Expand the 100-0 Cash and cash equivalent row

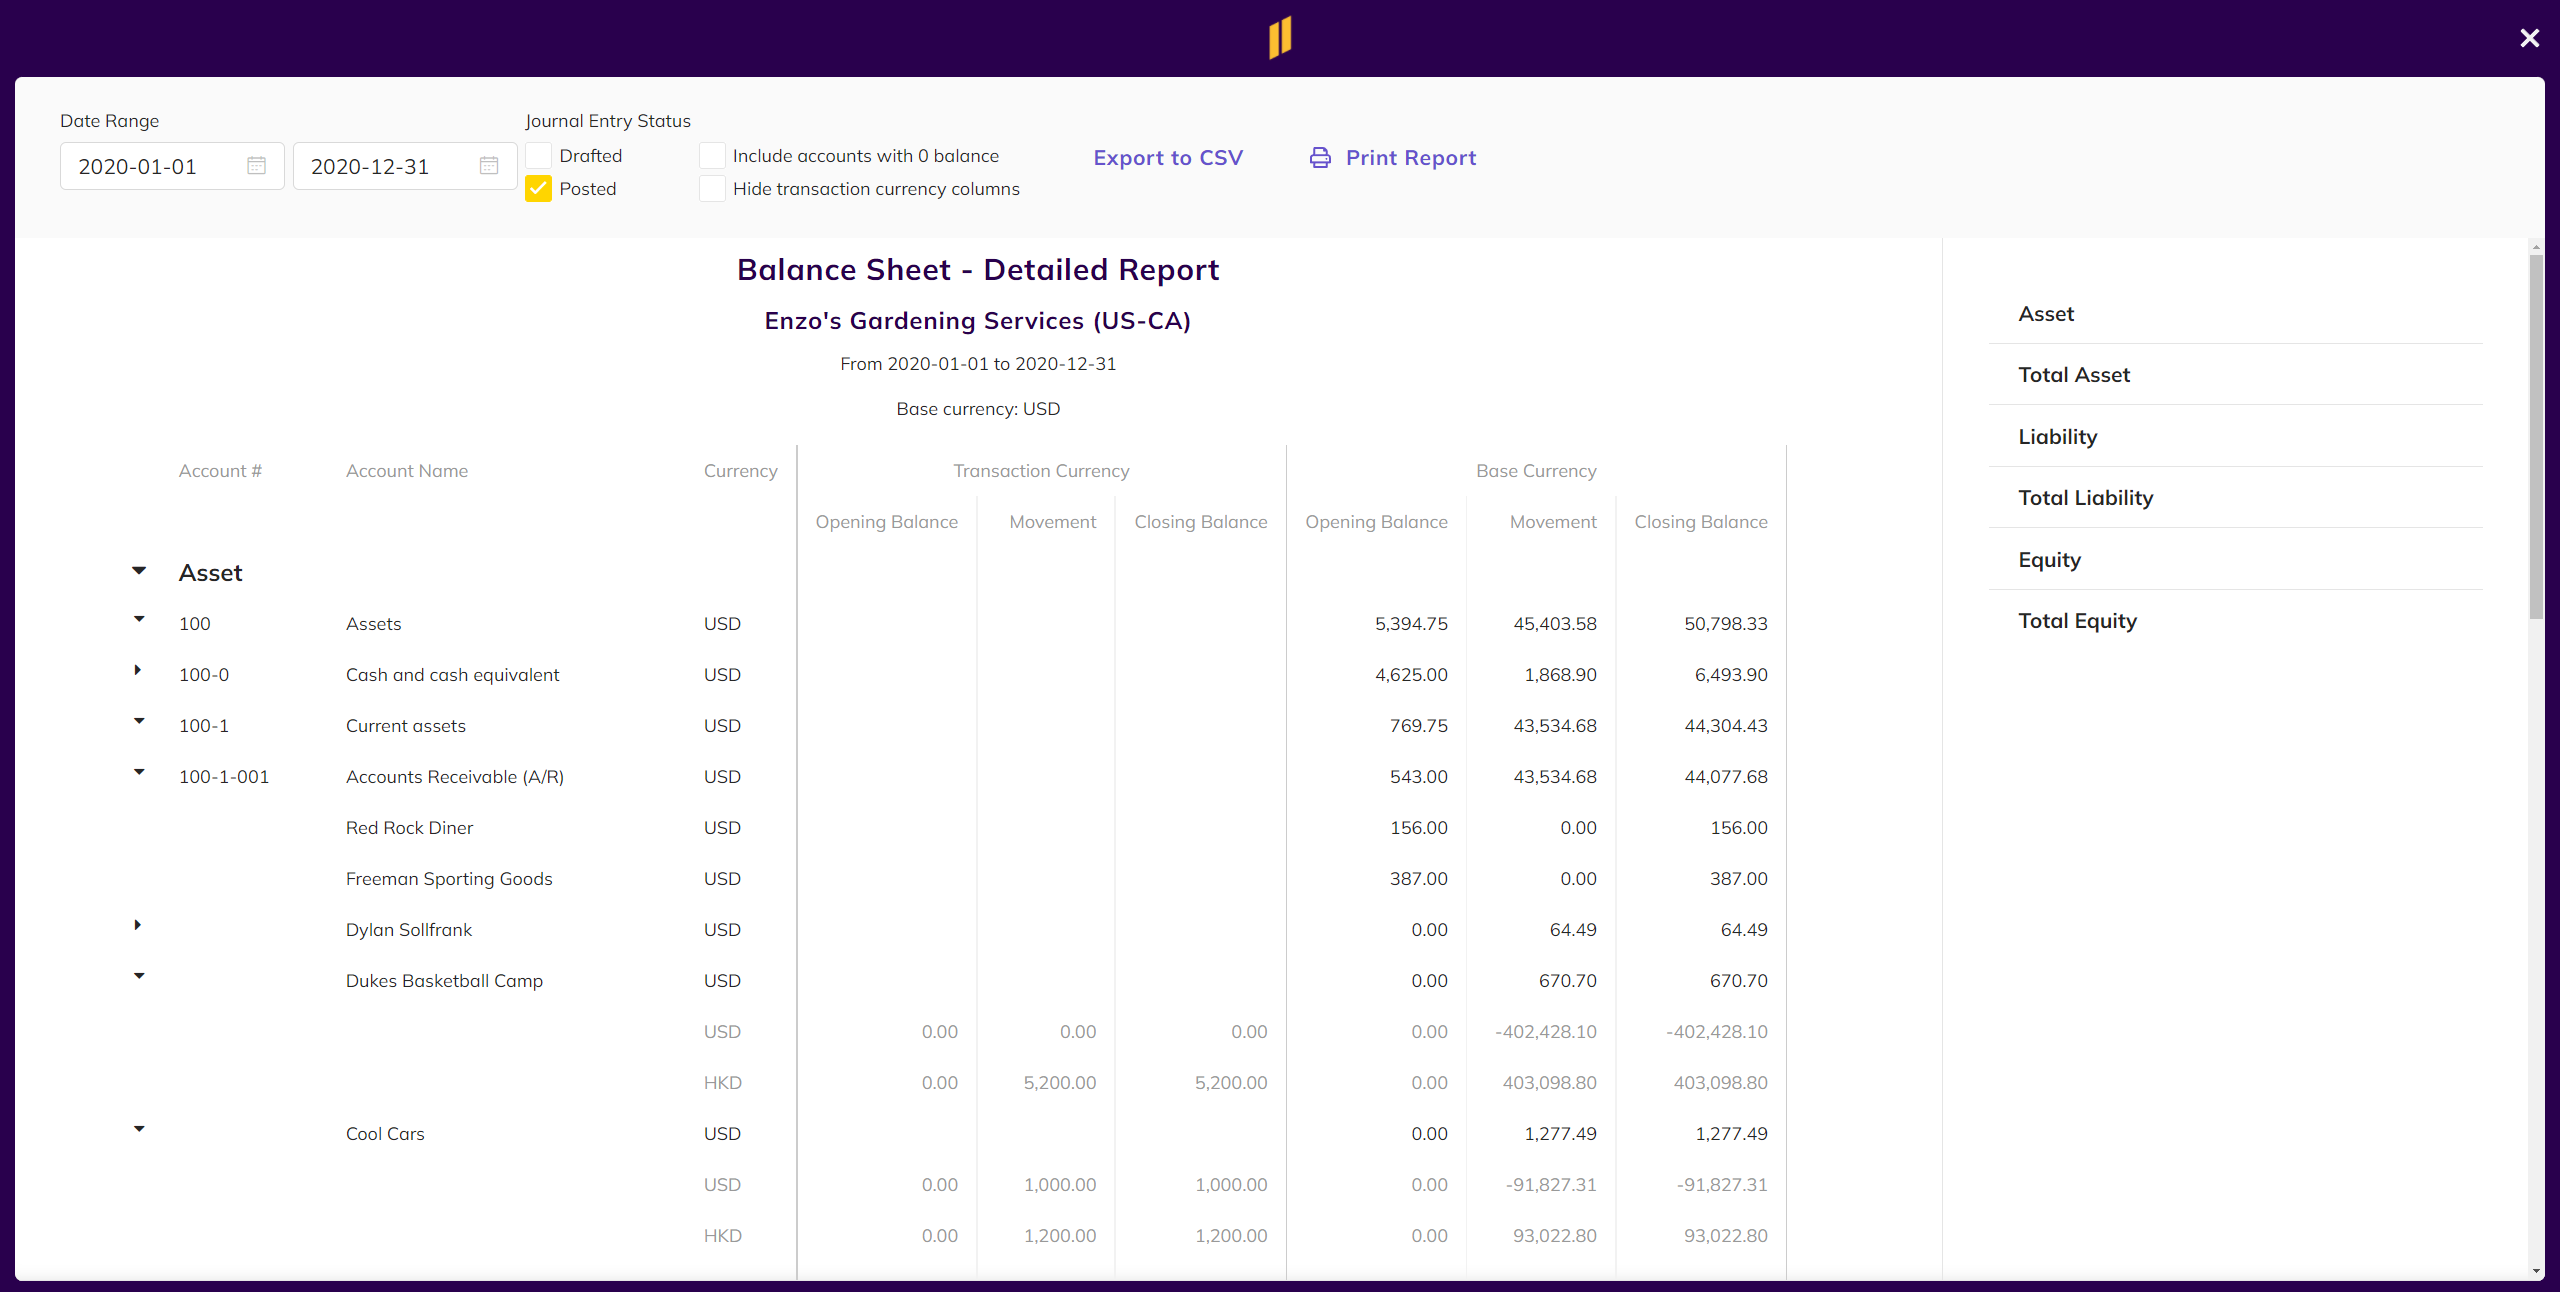[138, 670]
